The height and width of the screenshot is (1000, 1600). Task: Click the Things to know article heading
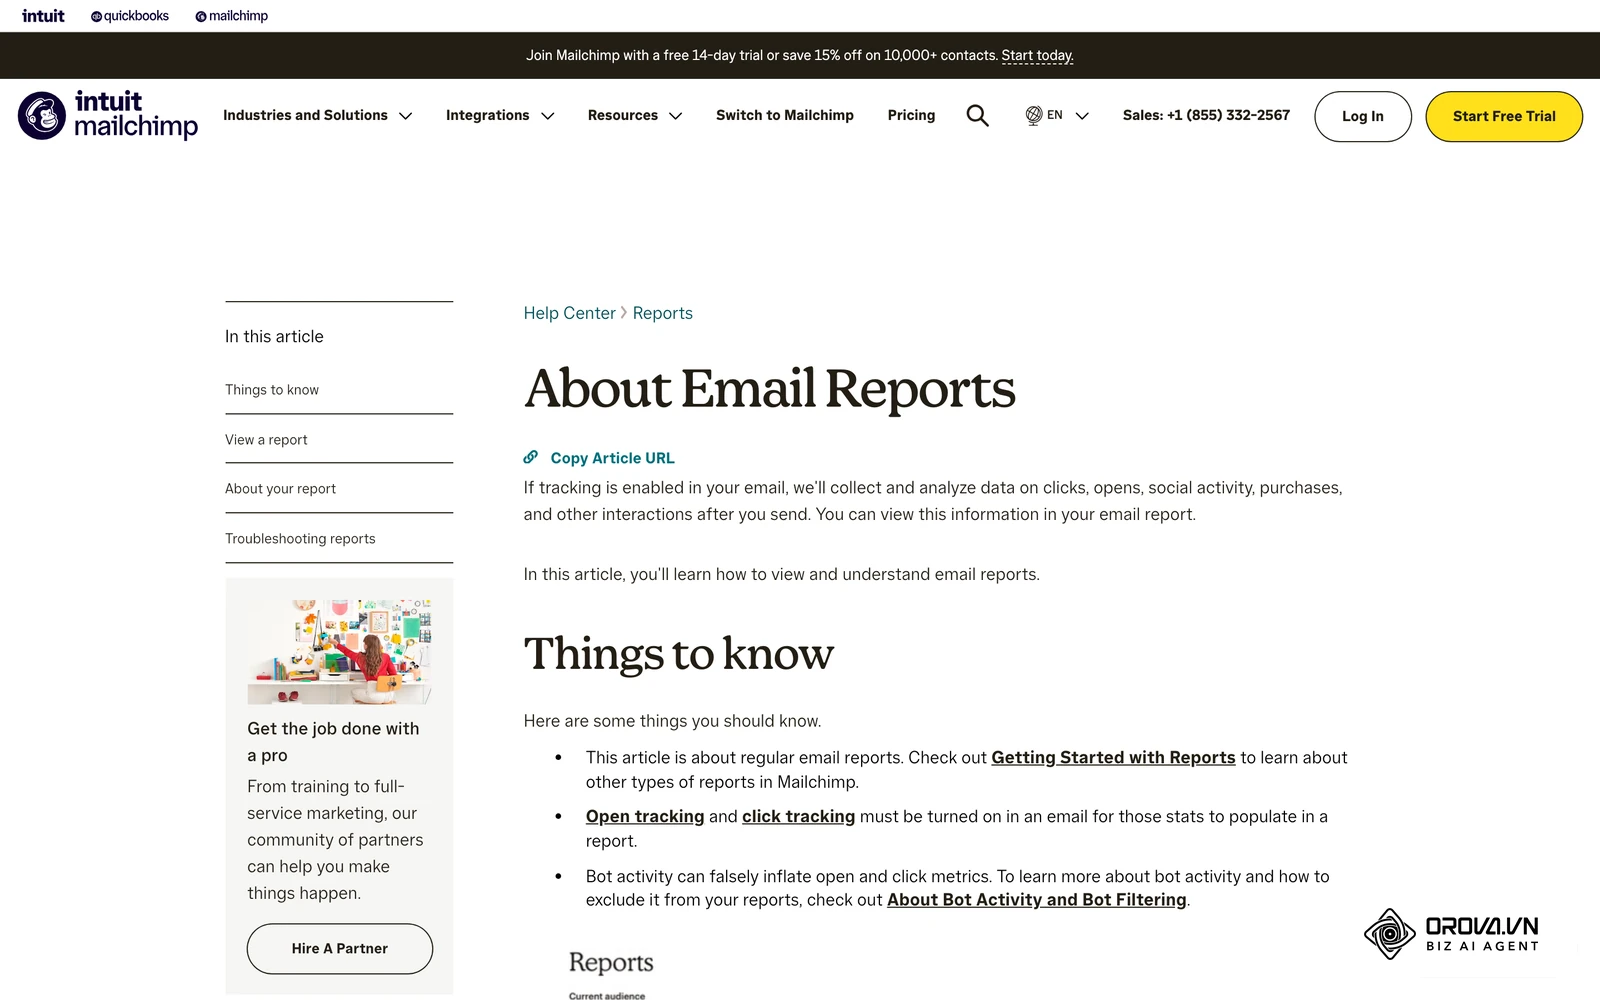point(678,654)
